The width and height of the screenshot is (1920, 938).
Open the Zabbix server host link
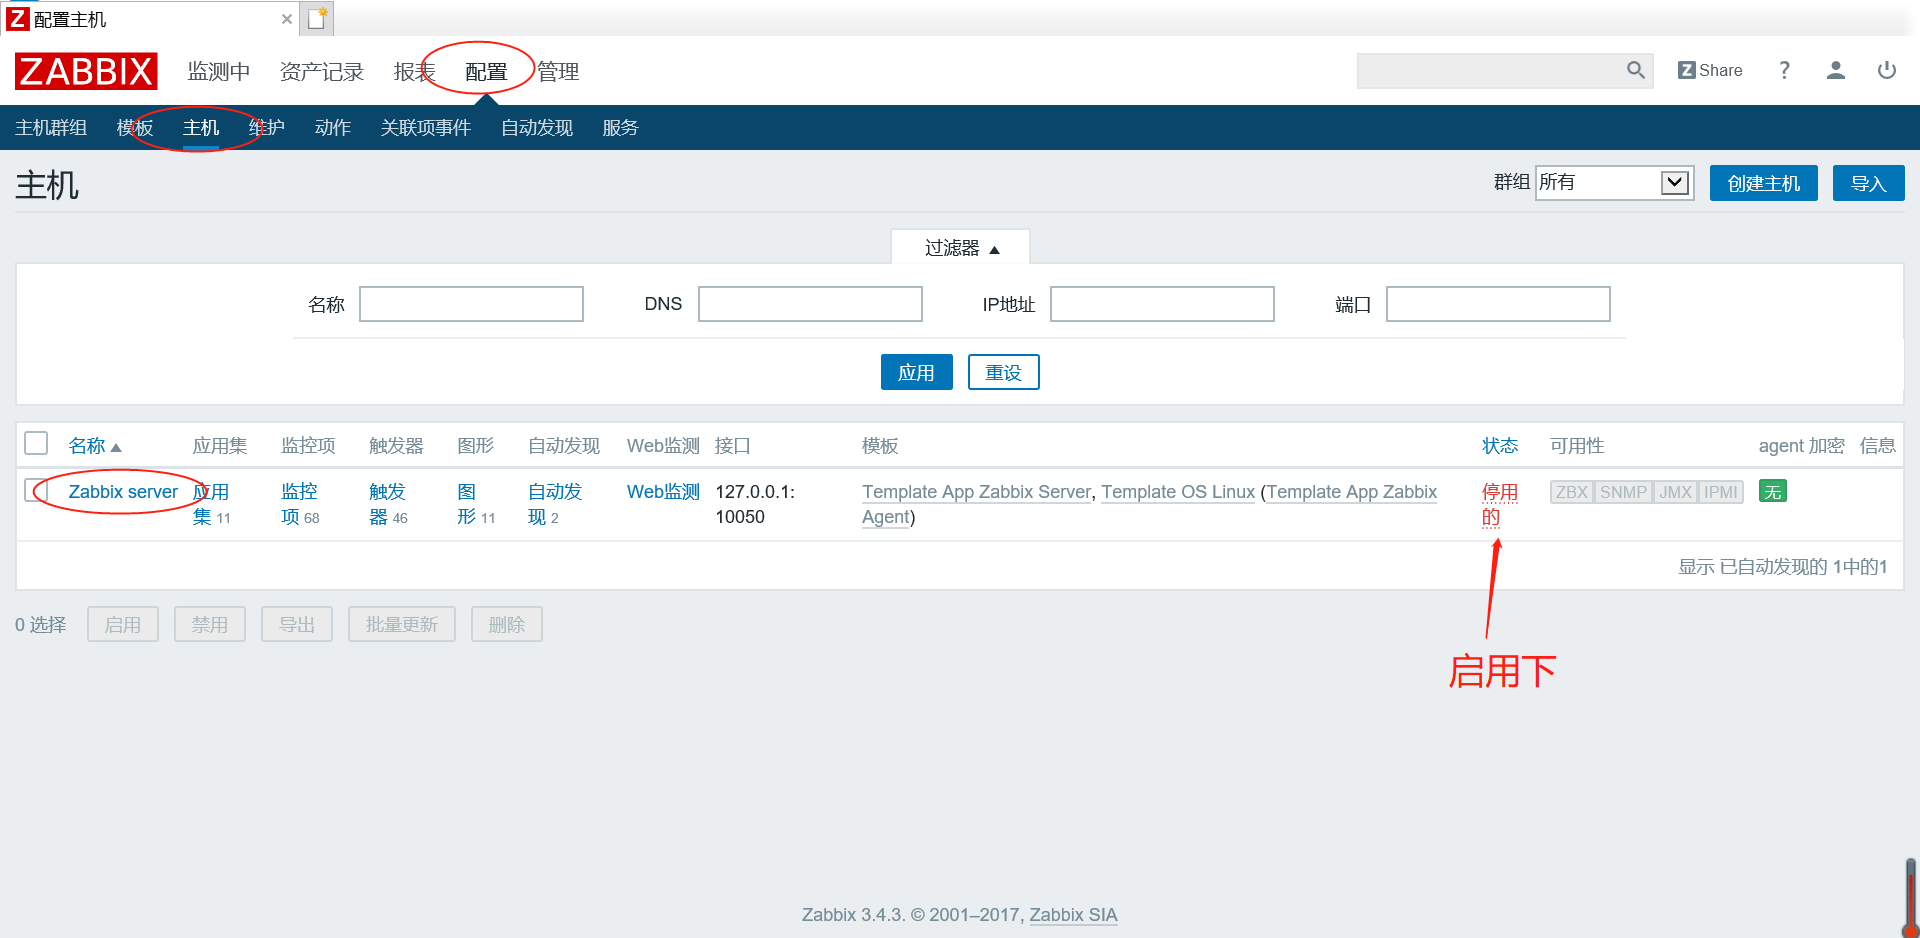(123, 492)
